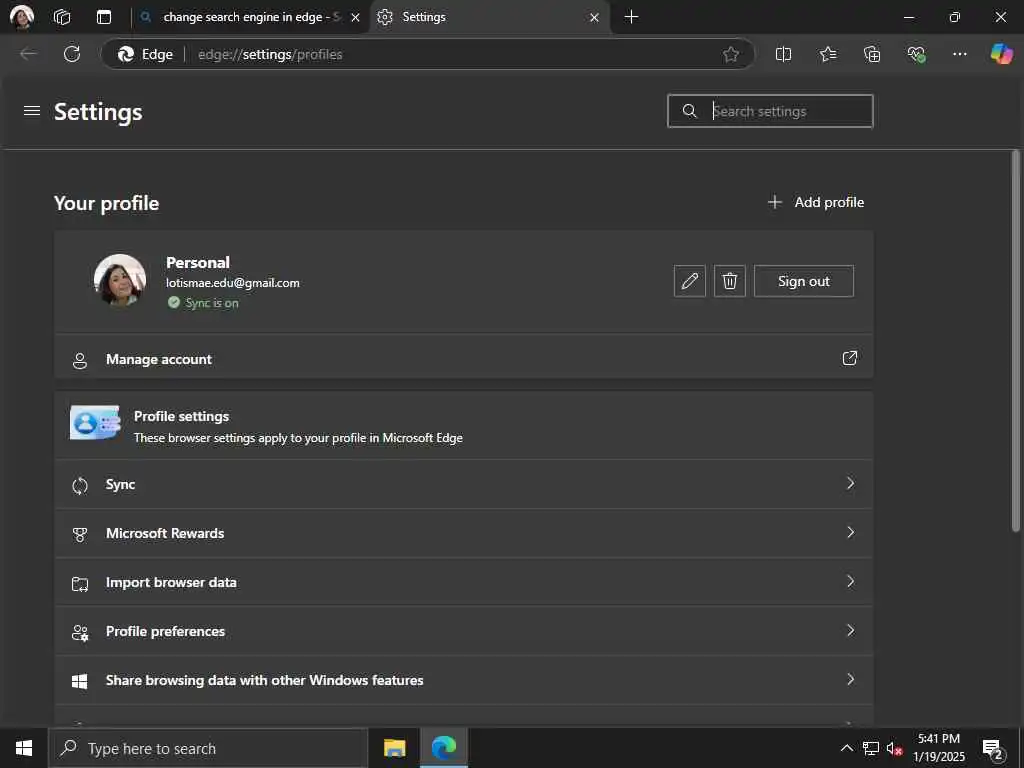Close the 'change search engine in edge' tab
The image size is (1024, 768).
point(355,18)
